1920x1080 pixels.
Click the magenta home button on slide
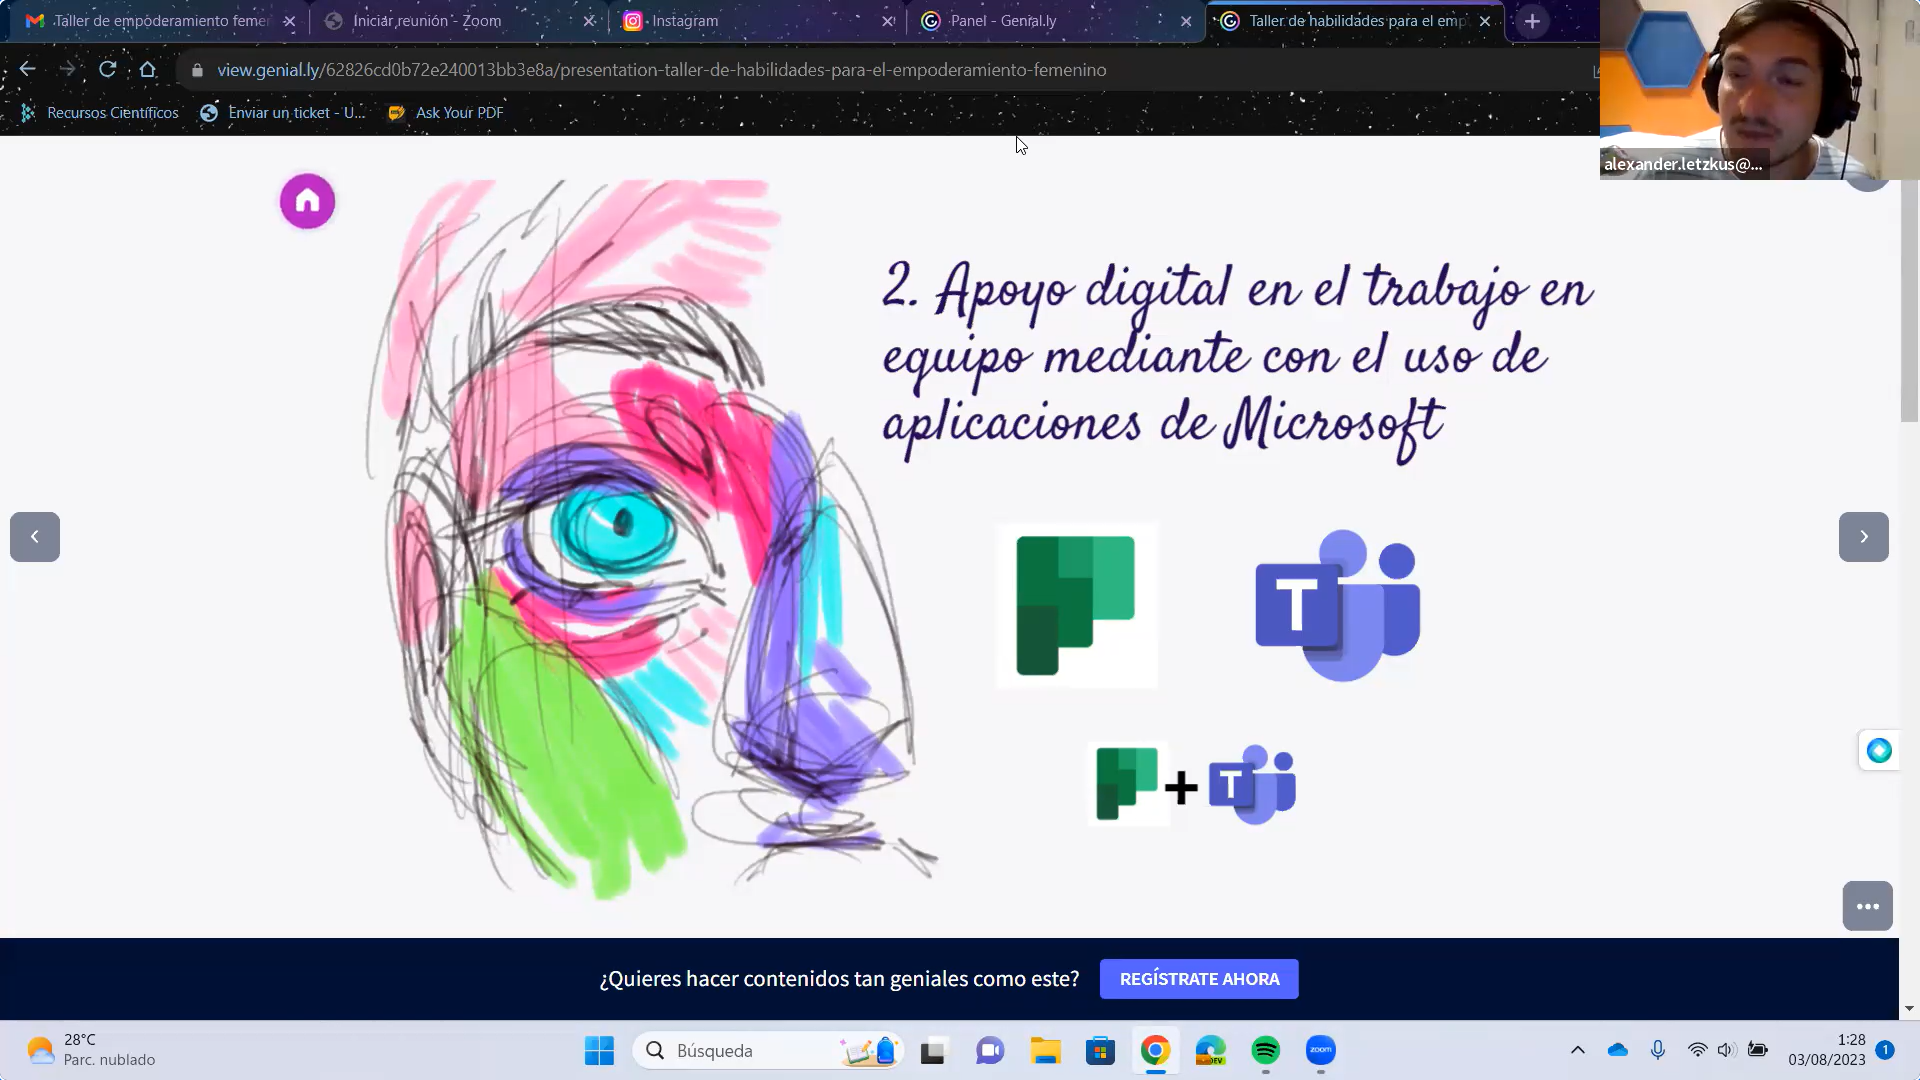tap(307, 202)
